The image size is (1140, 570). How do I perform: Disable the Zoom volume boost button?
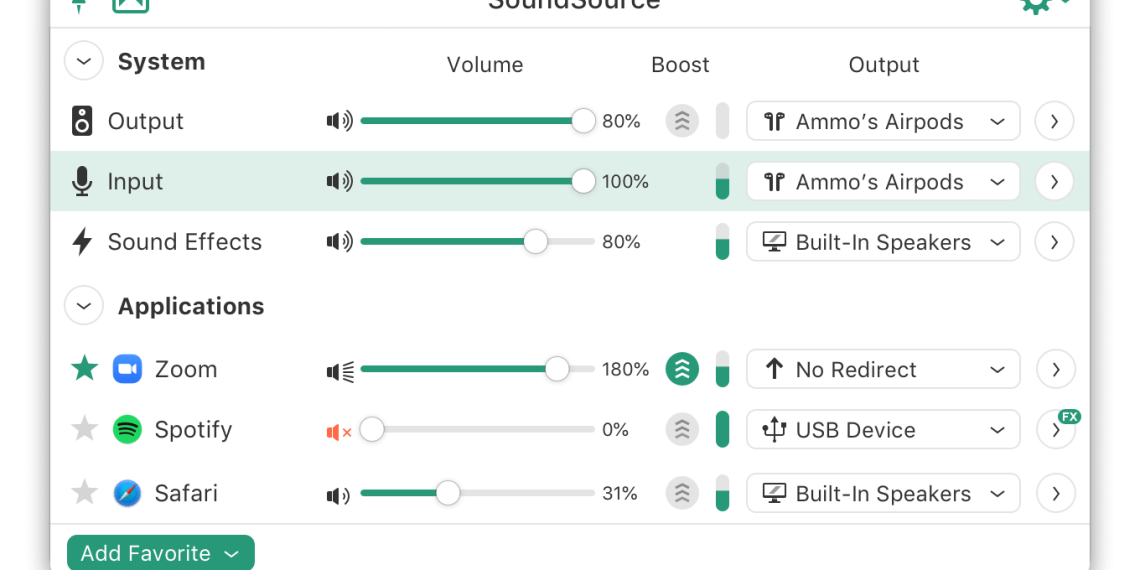pyautogui.click(x=682, y=369)
